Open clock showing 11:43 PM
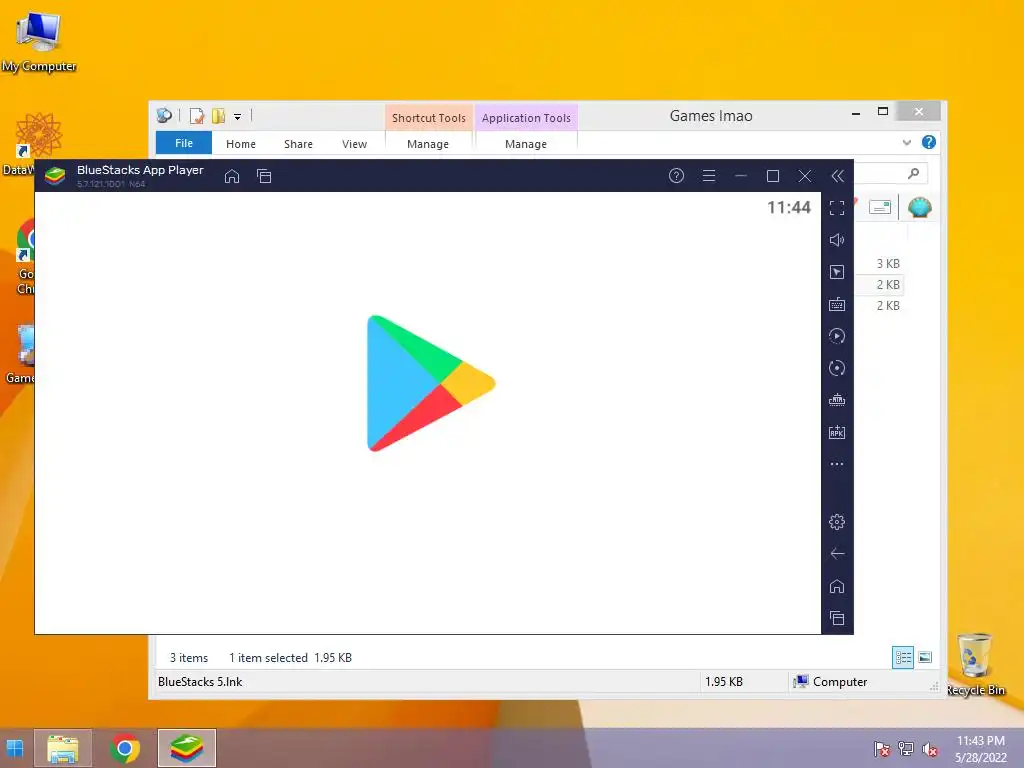The height and width of the screenshot is (768, 1024). (981, 749)
